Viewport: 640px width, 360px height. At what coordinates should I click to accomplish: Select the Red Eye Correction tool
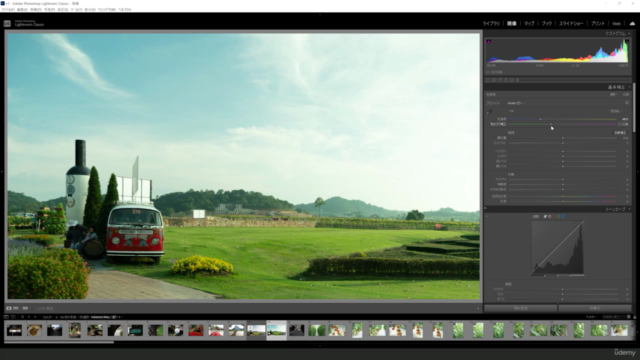500,80
